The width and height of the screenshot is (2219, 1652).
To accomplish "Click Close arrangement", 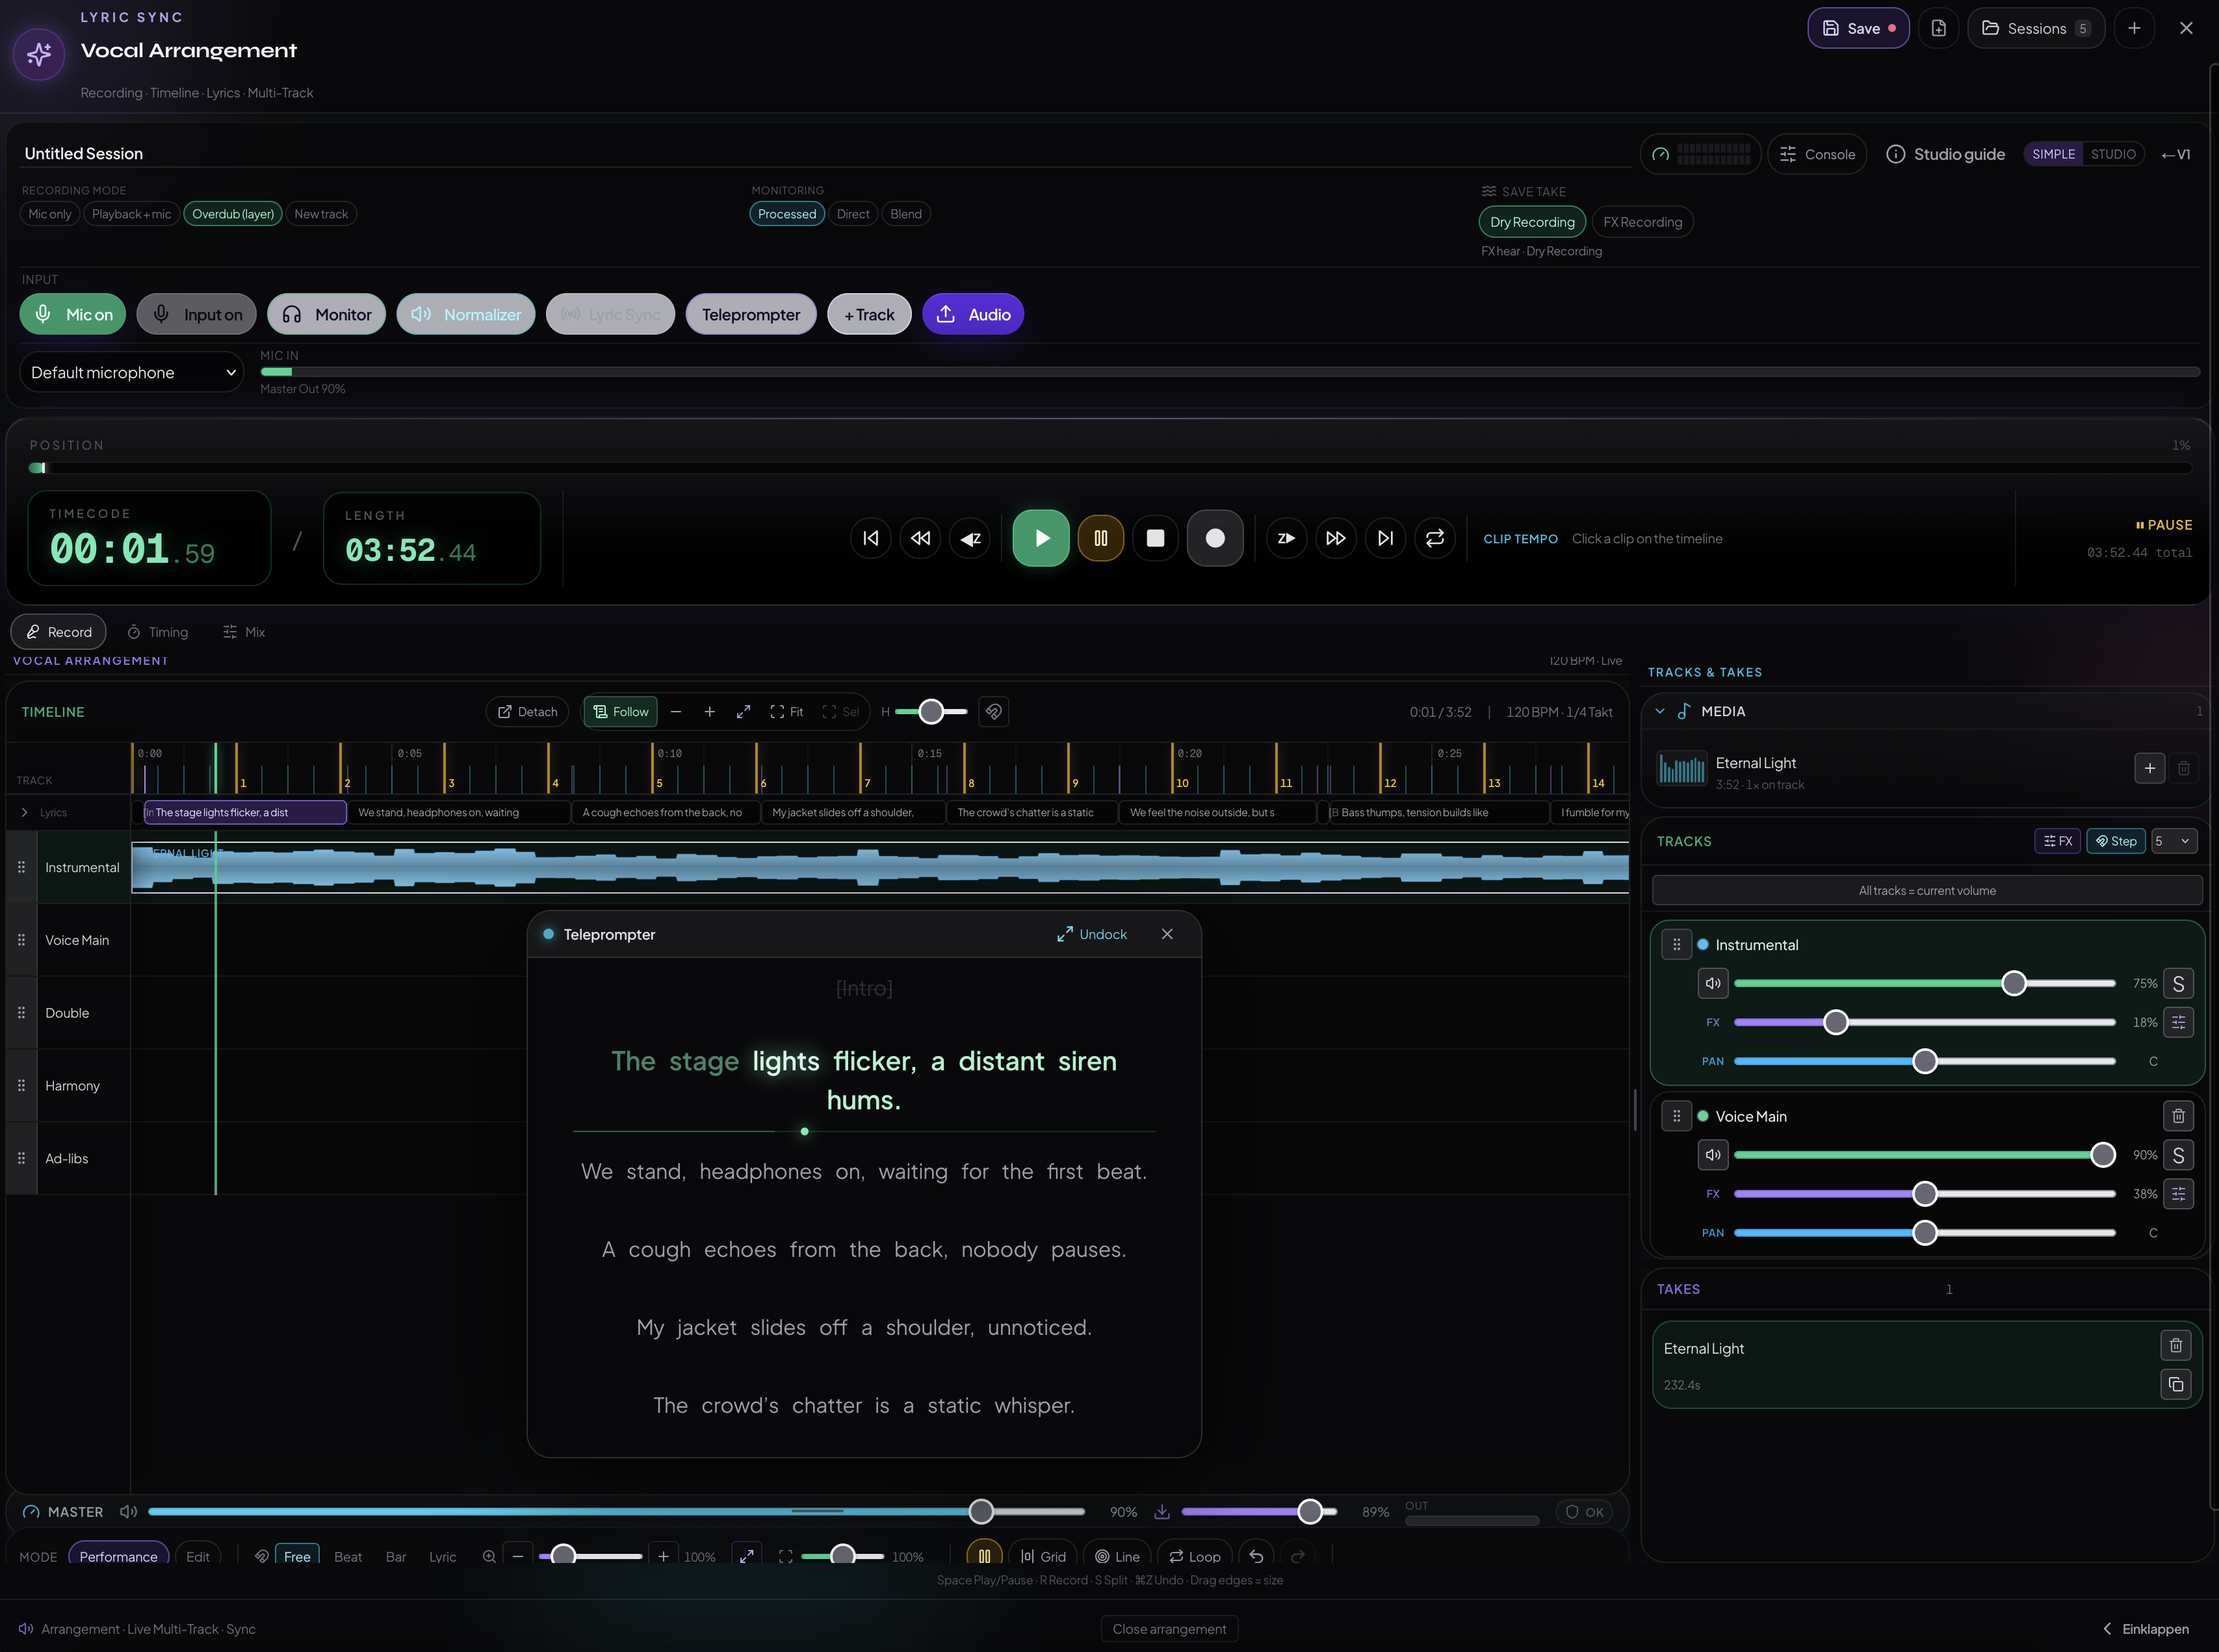I will [x=1169, y=1629].
